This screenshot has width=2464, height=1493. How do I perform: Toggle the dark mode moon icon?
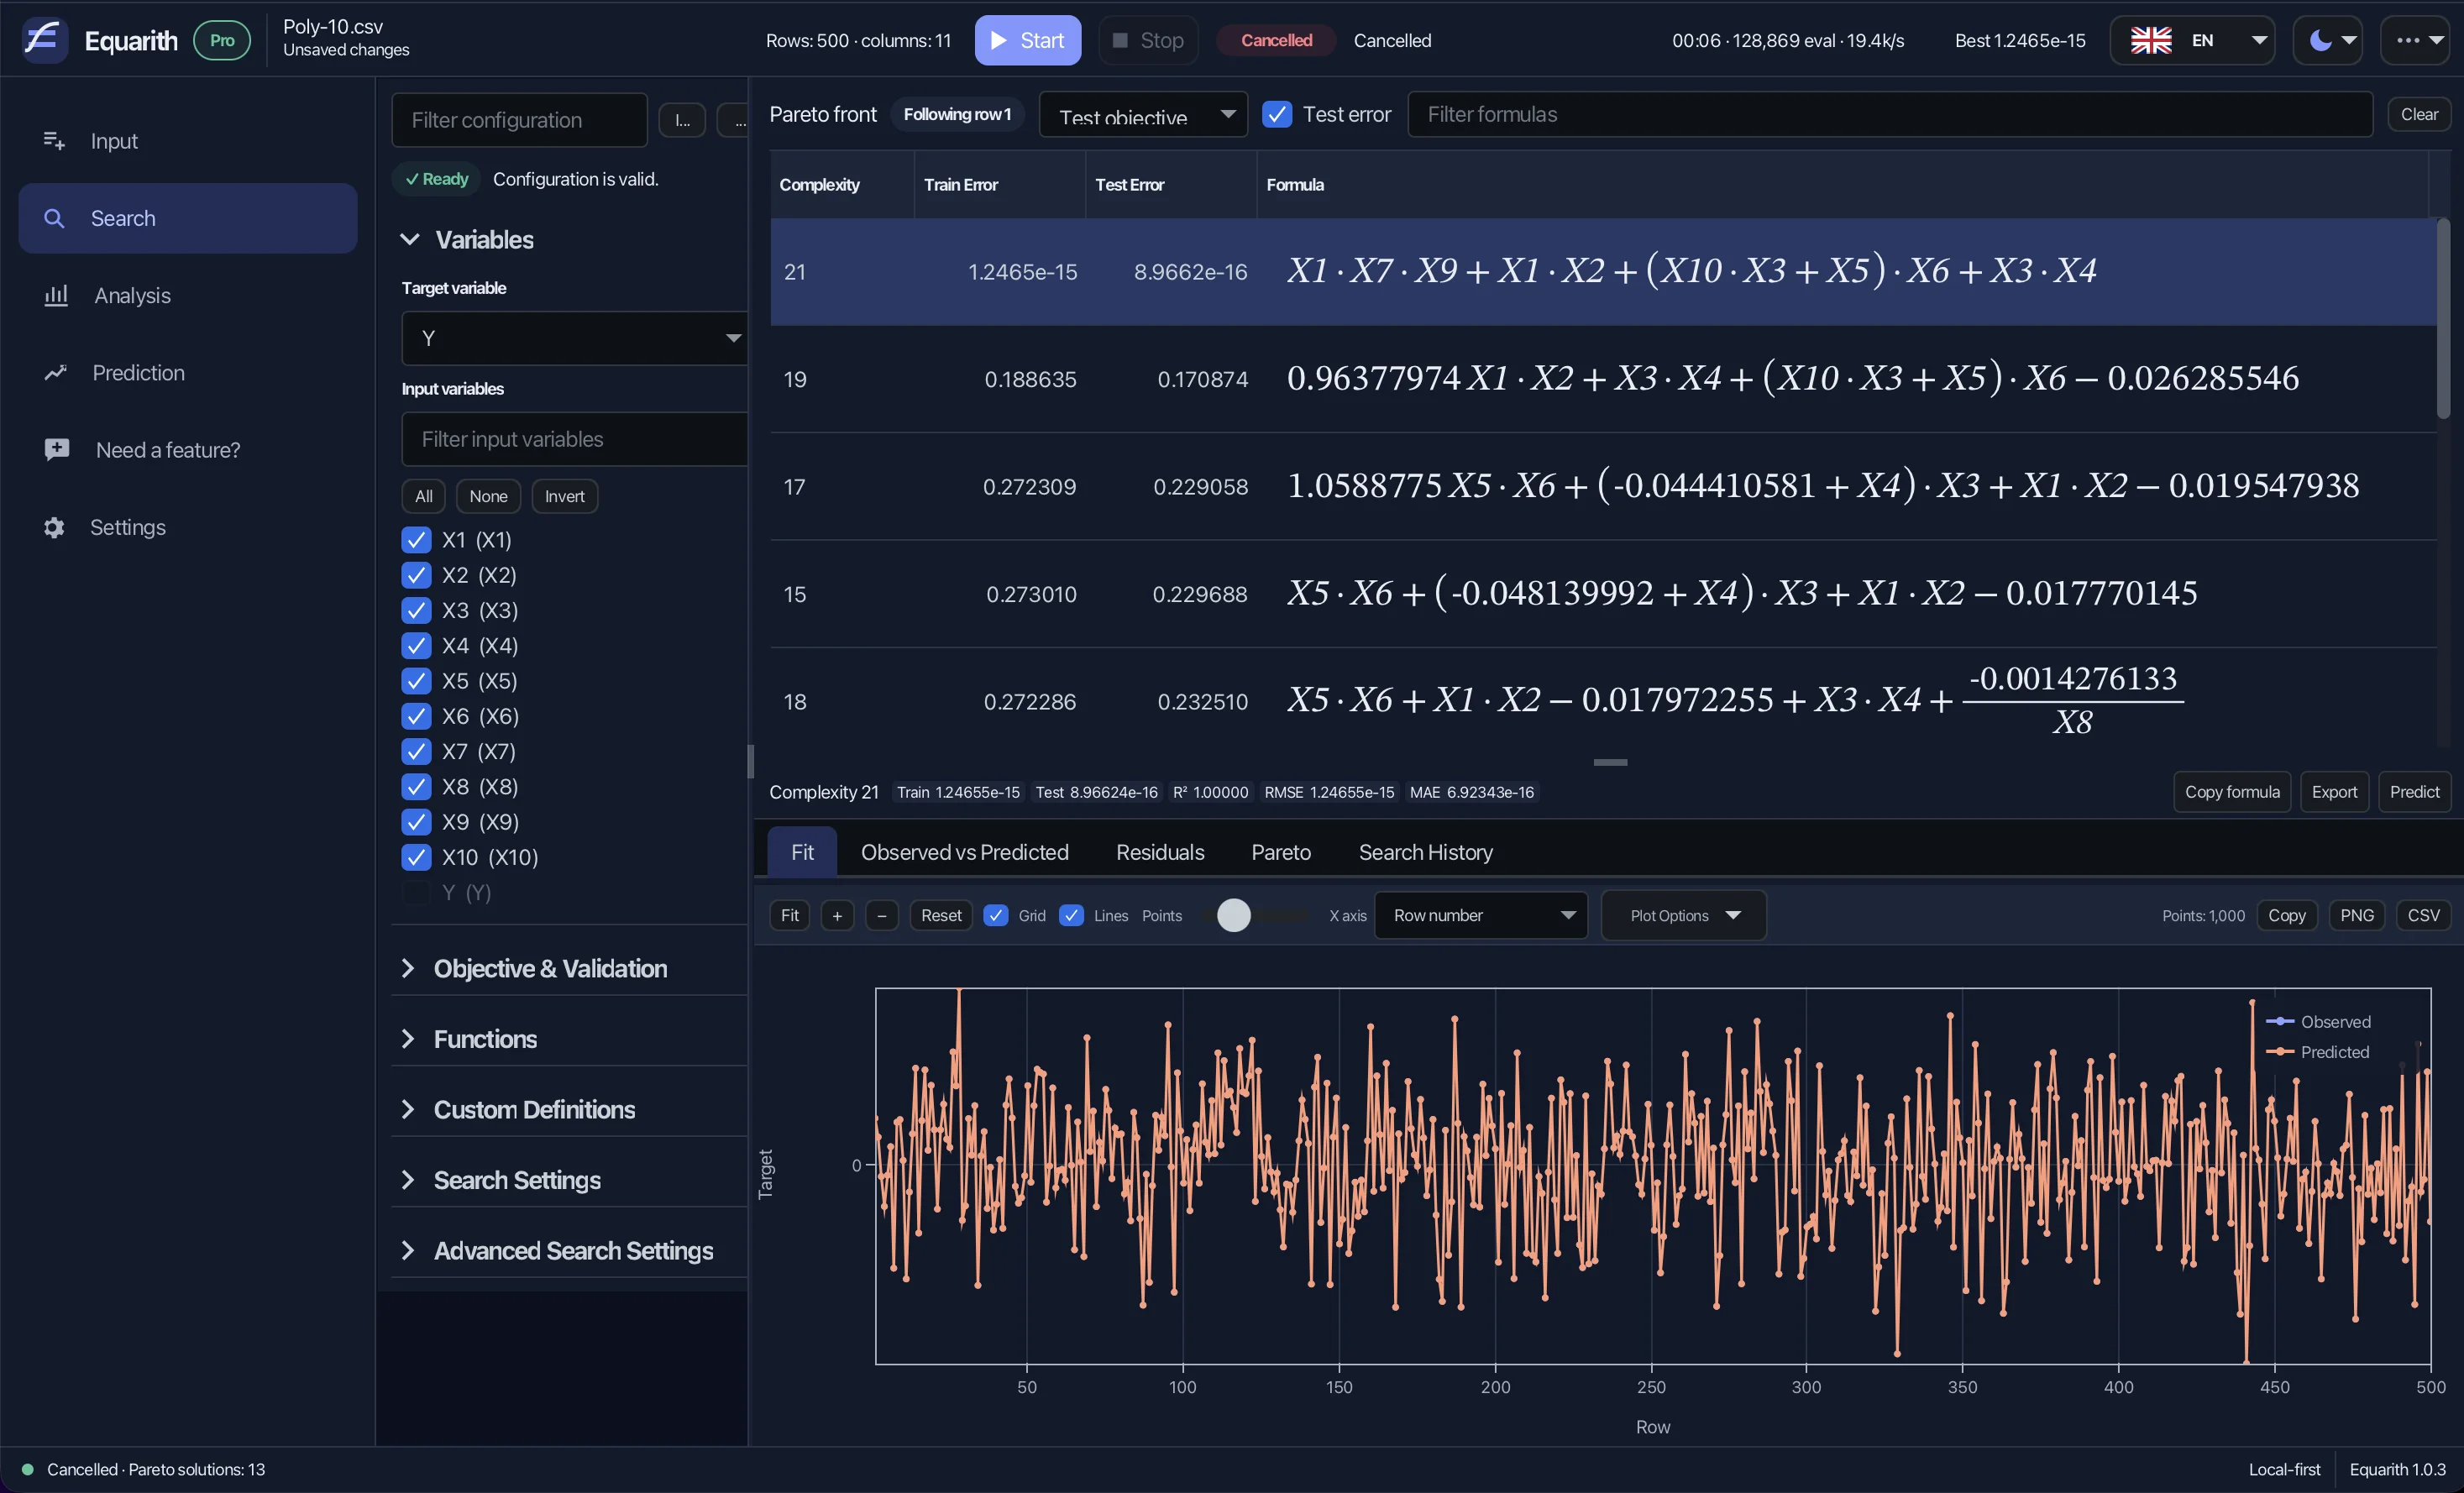[2321, 40]
